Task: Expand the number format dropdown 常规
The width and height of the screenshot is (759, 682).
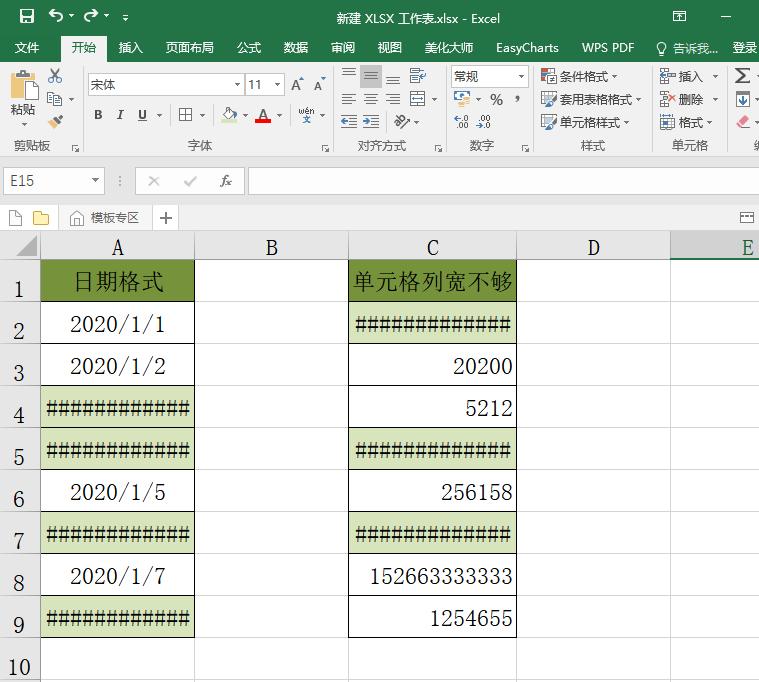Action: coord(521,77)
